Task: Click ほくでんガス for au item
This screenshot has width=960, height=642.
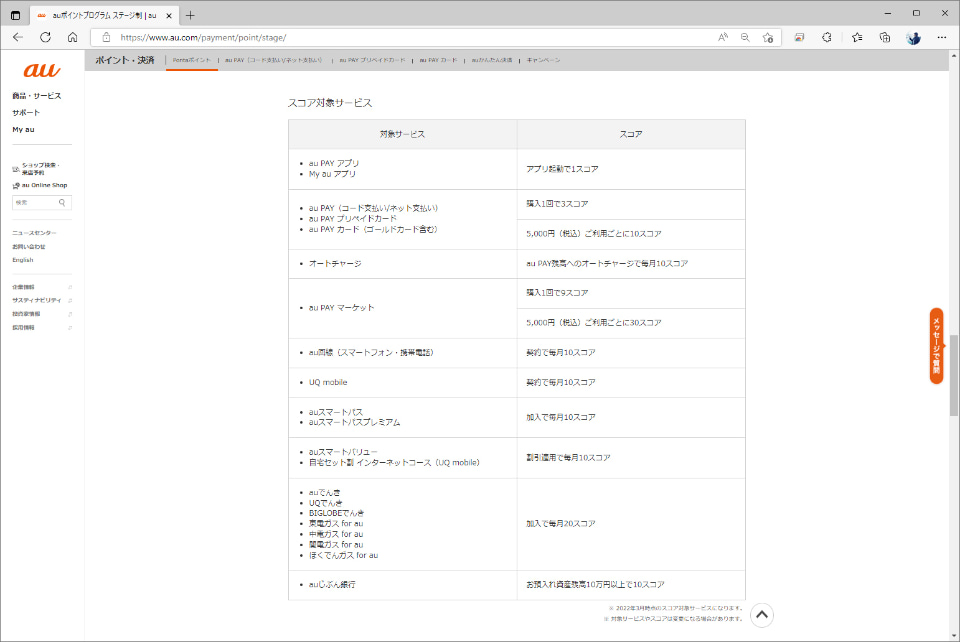Action: pos(343,555)
